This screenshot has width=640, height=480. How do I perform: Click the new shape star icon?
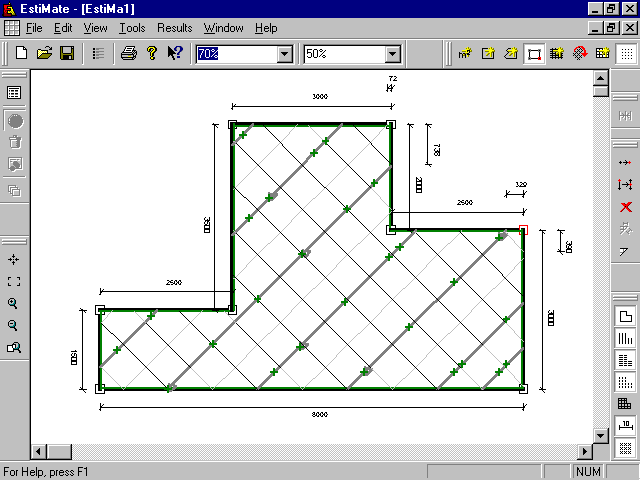point(511,53)
